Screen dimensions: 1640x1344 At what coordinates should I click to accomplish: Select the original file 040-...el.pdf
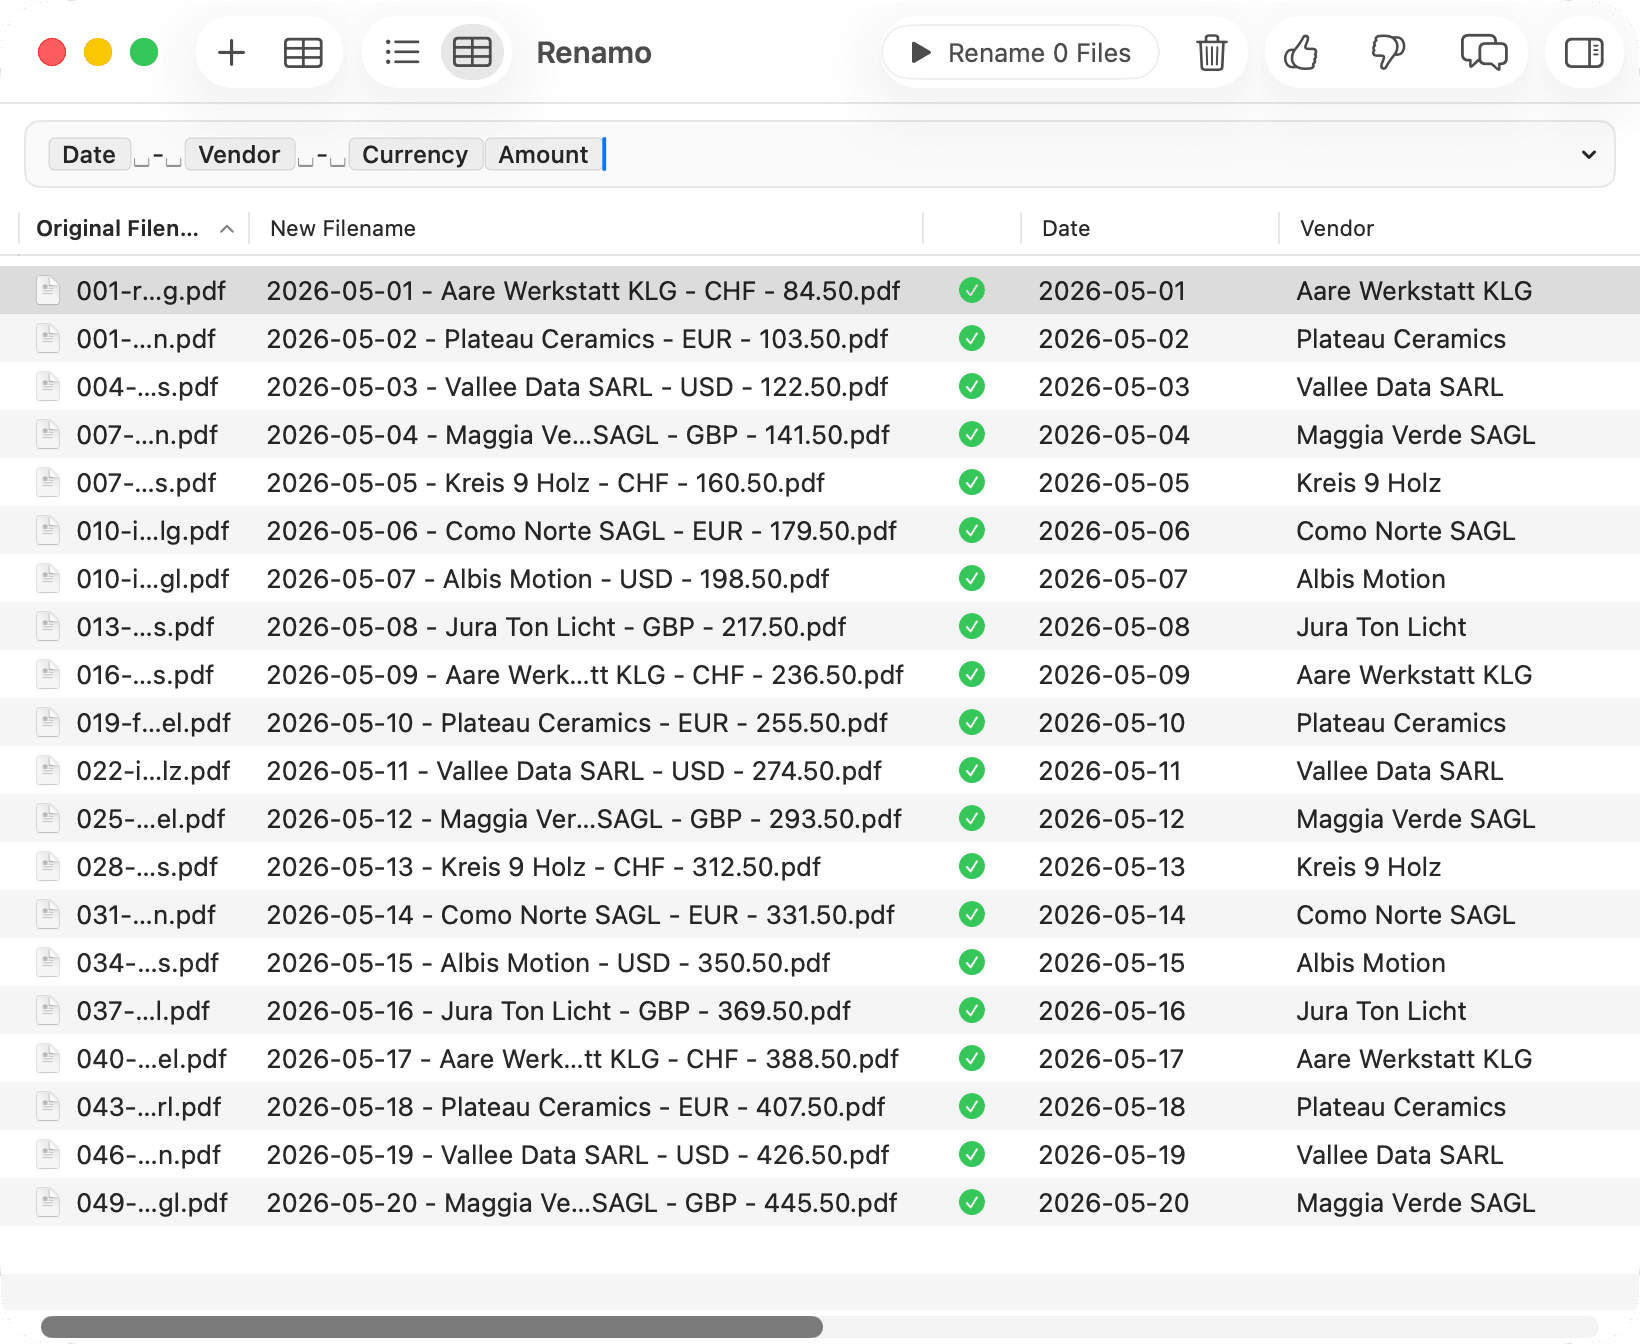152,1059
